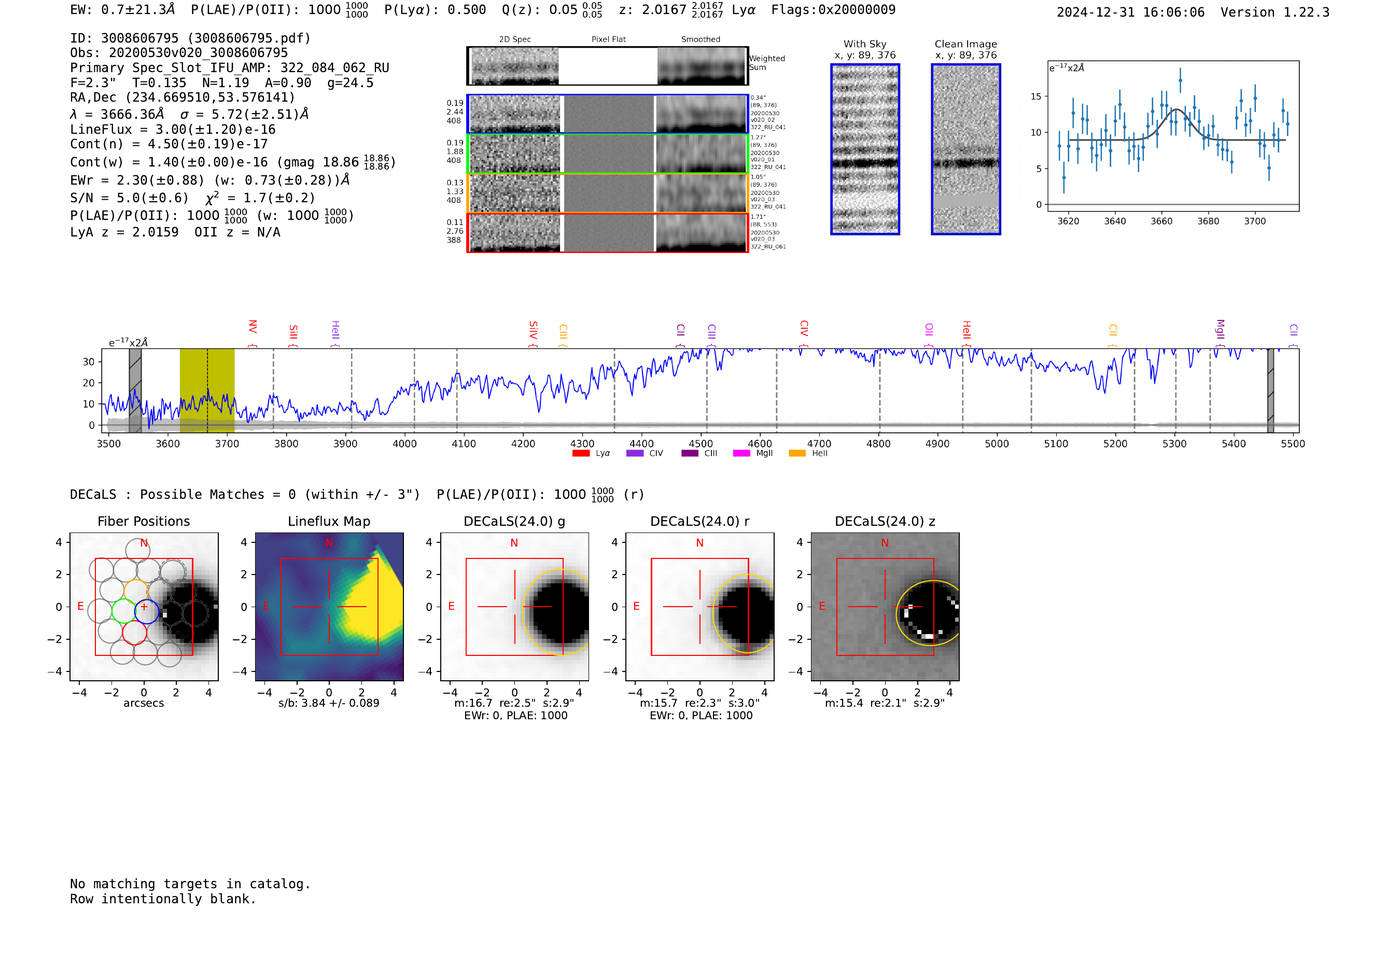The image size is (1400, 953).
Task: Click the orange HeII legend swatch
Action: coord(797,453)
